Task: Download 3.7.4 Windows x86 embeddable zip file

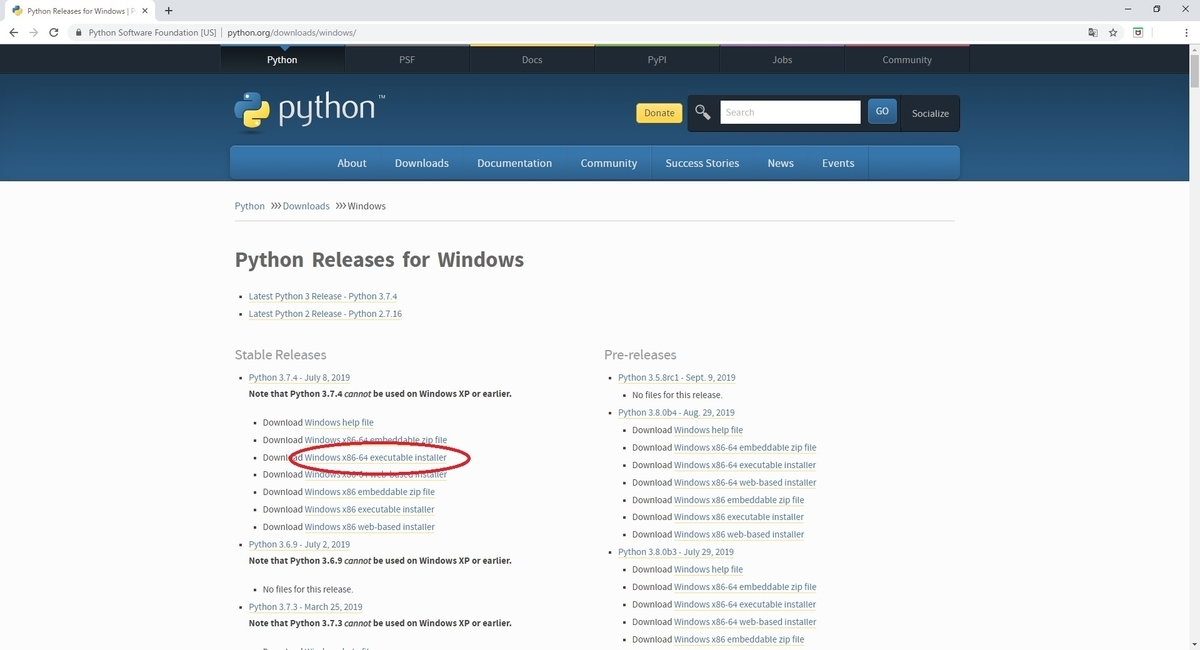Action: click(x=370, y=492)
